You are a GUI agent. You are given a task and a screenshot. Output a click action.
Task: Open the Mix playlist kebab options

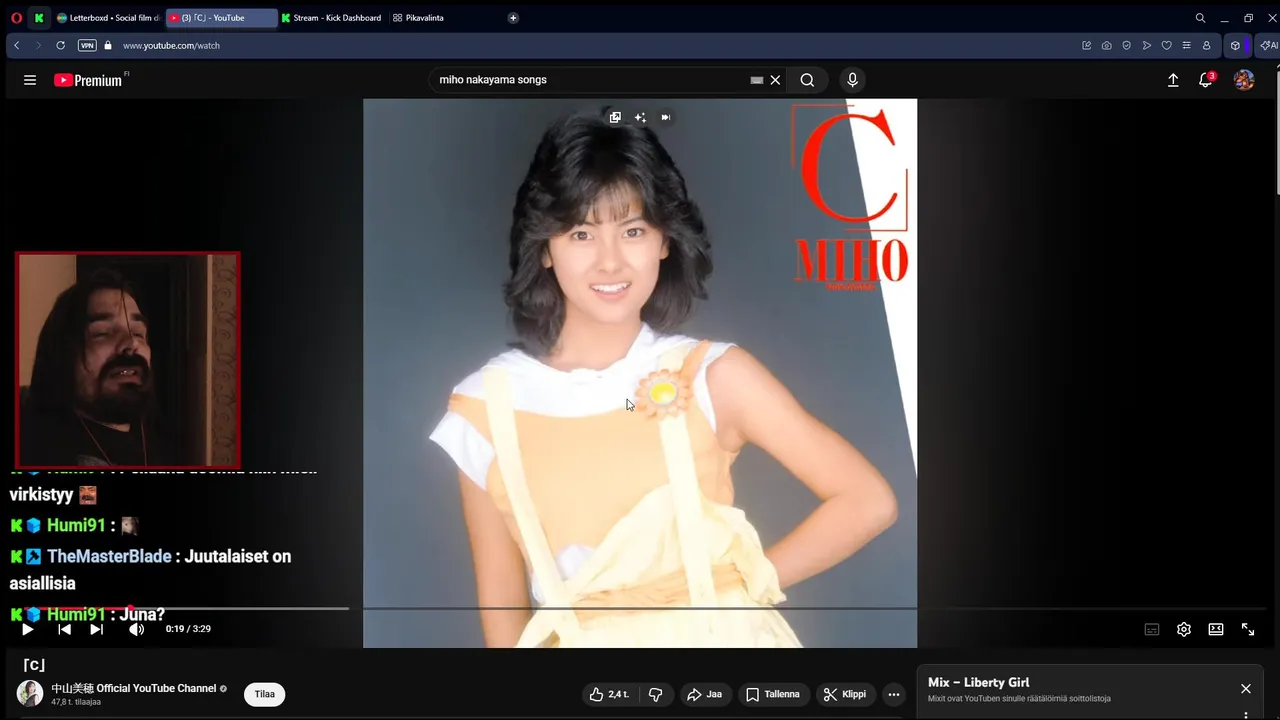coord(1246,715)
